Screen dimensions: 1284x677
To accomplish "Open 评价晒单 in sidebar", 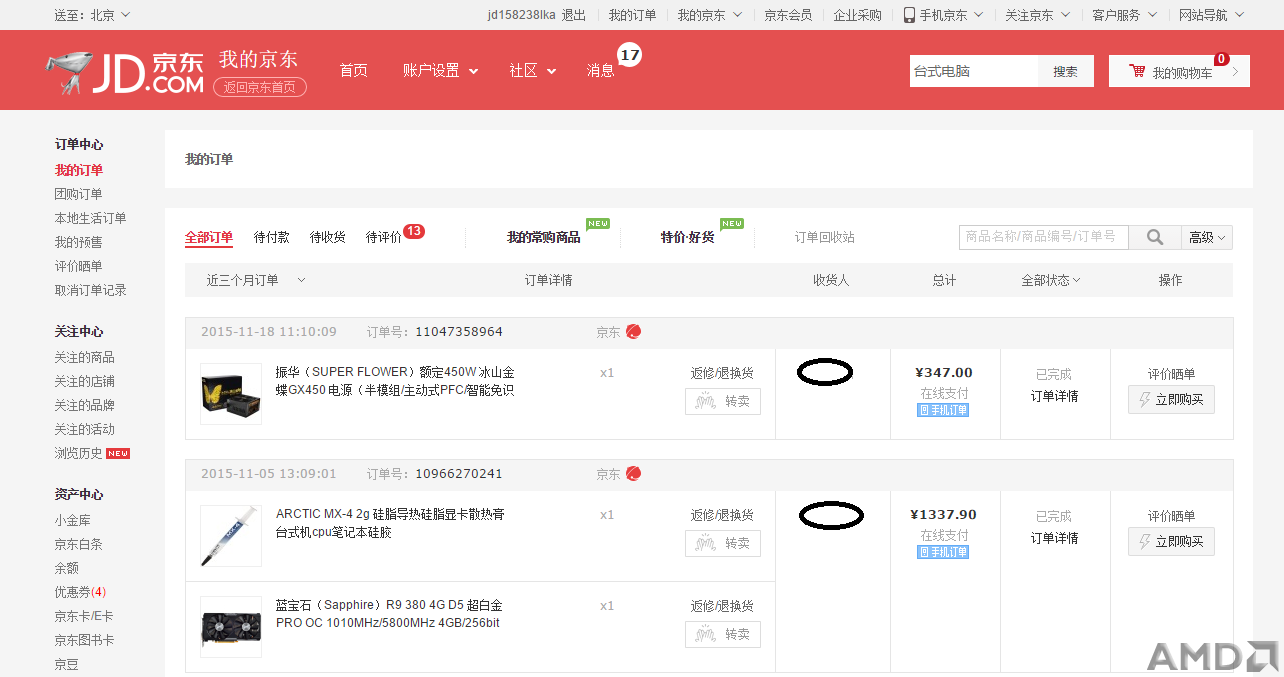I will [x=79, y=266].
